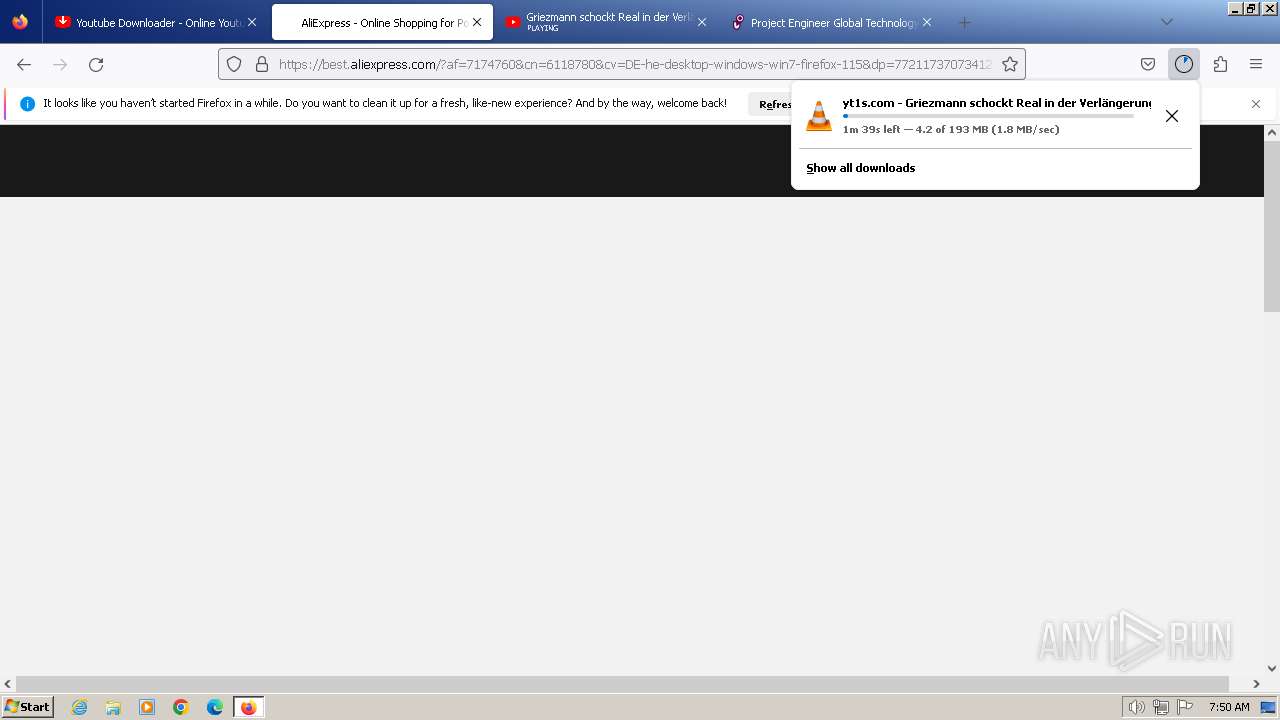Switch to Griezmann schockt Real YouTube tab
1280x720 pixels.
[607, 22]
